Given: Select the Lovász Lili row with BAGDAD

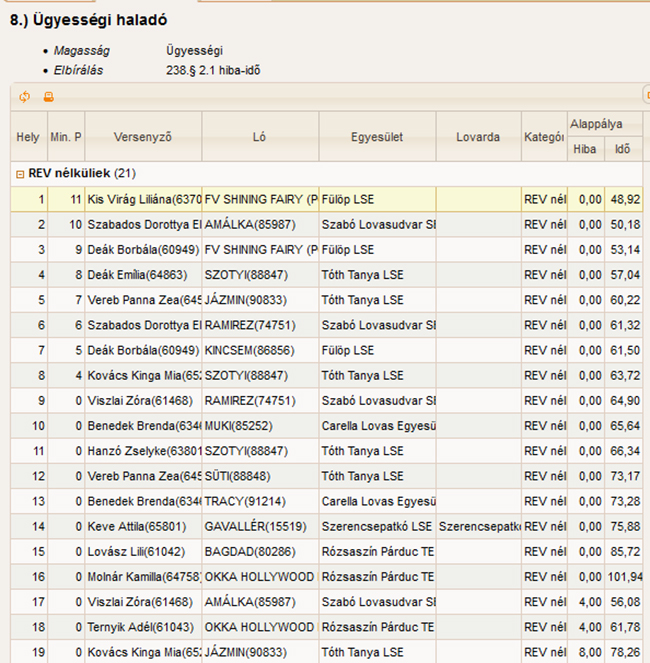Looking at the screenshot, I should [x=144, y=552].
